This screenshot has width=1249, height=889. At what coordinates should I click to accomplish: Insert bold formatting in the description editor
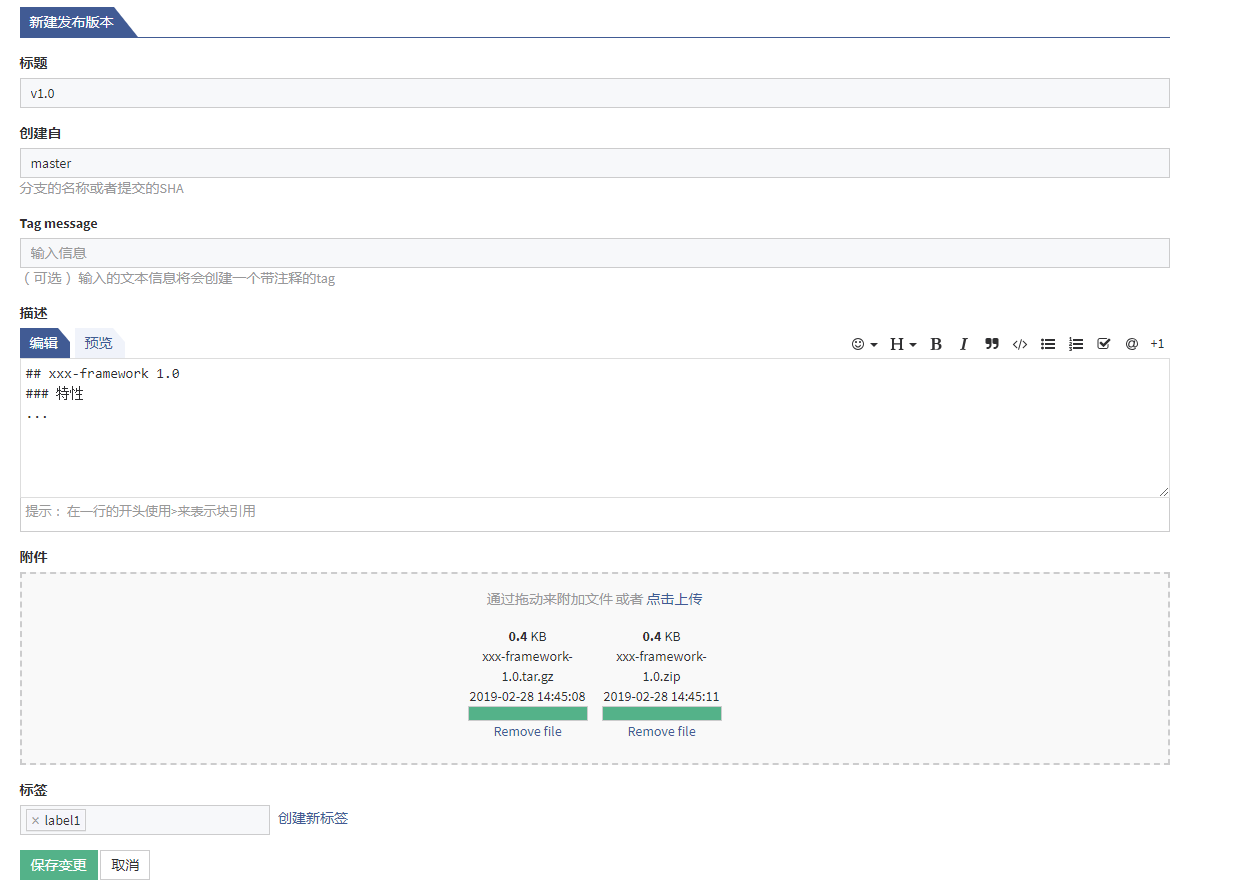(935, 344)
